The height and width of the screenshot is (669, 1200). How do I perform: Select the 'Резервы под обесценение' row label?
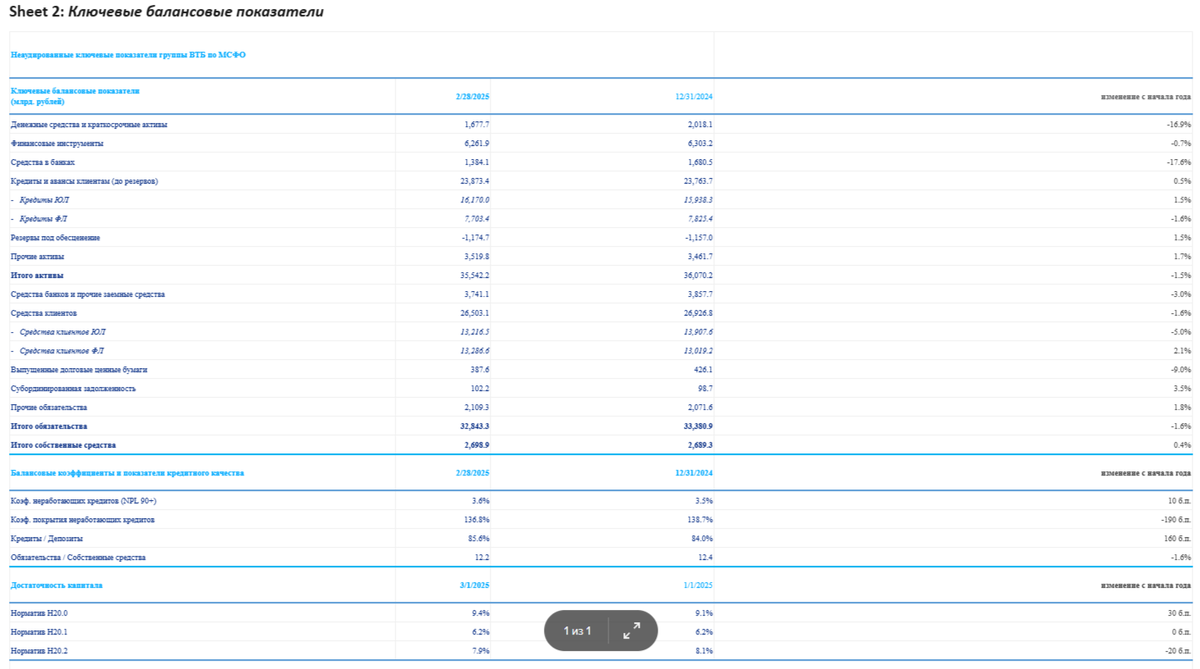[x=55, y=238]
